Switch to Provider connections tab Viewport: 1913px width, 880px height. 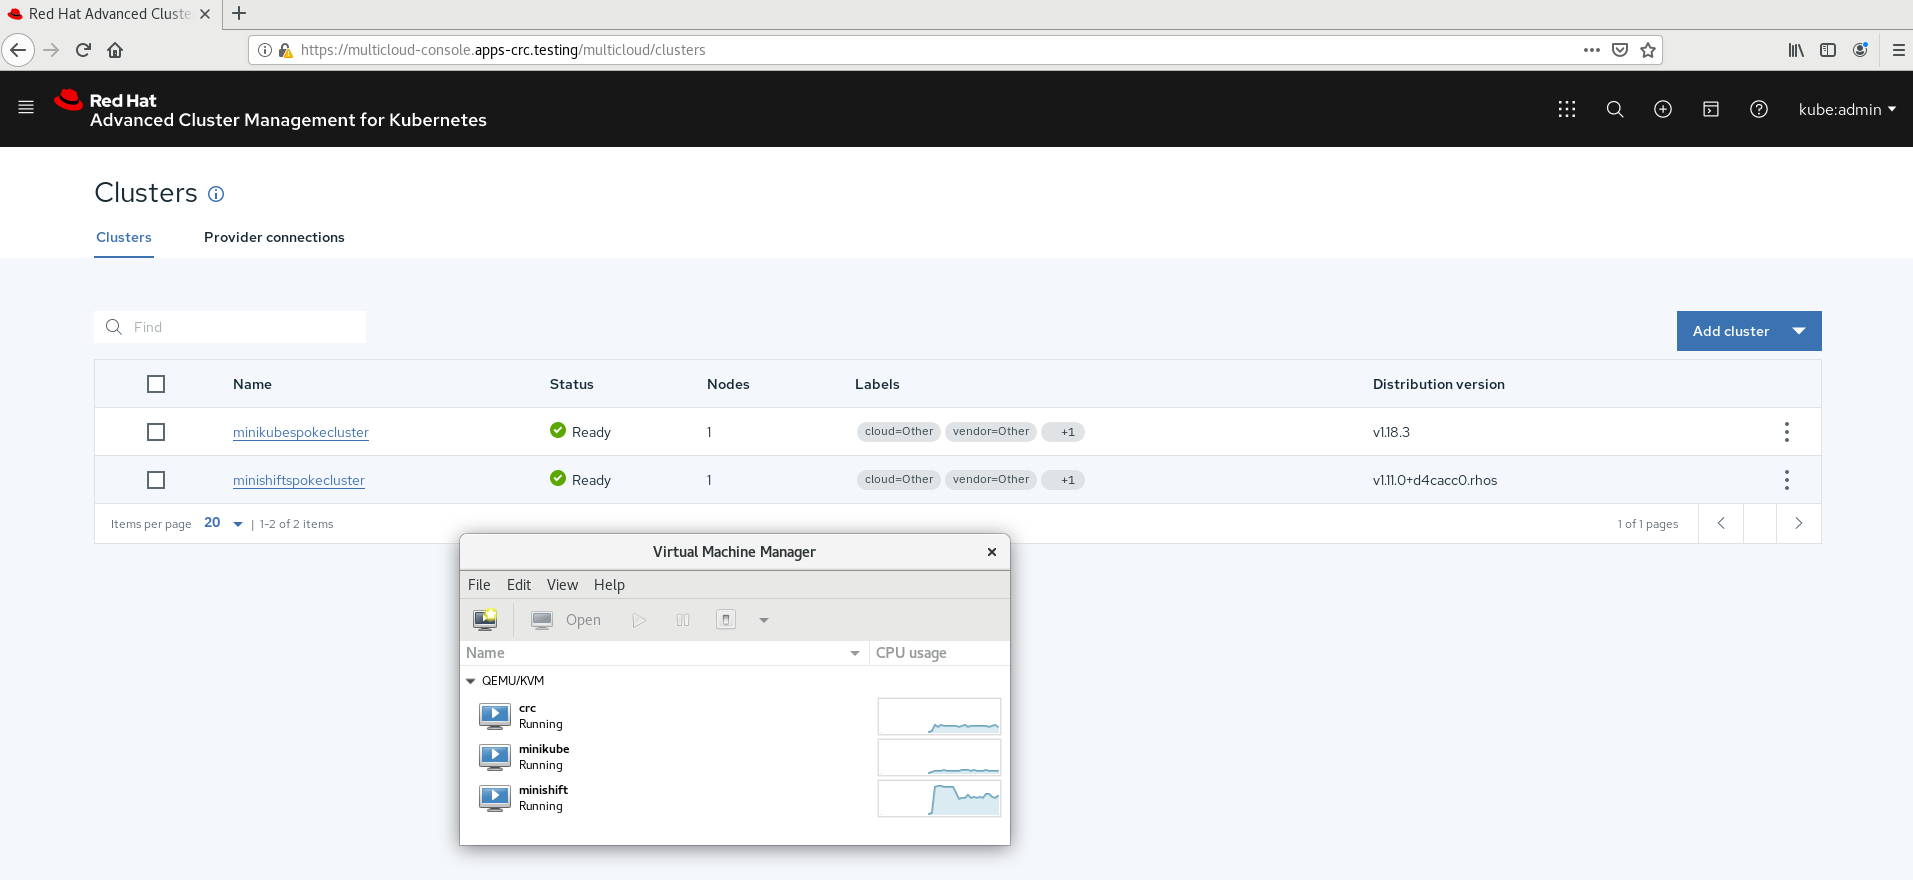point(274,237)
